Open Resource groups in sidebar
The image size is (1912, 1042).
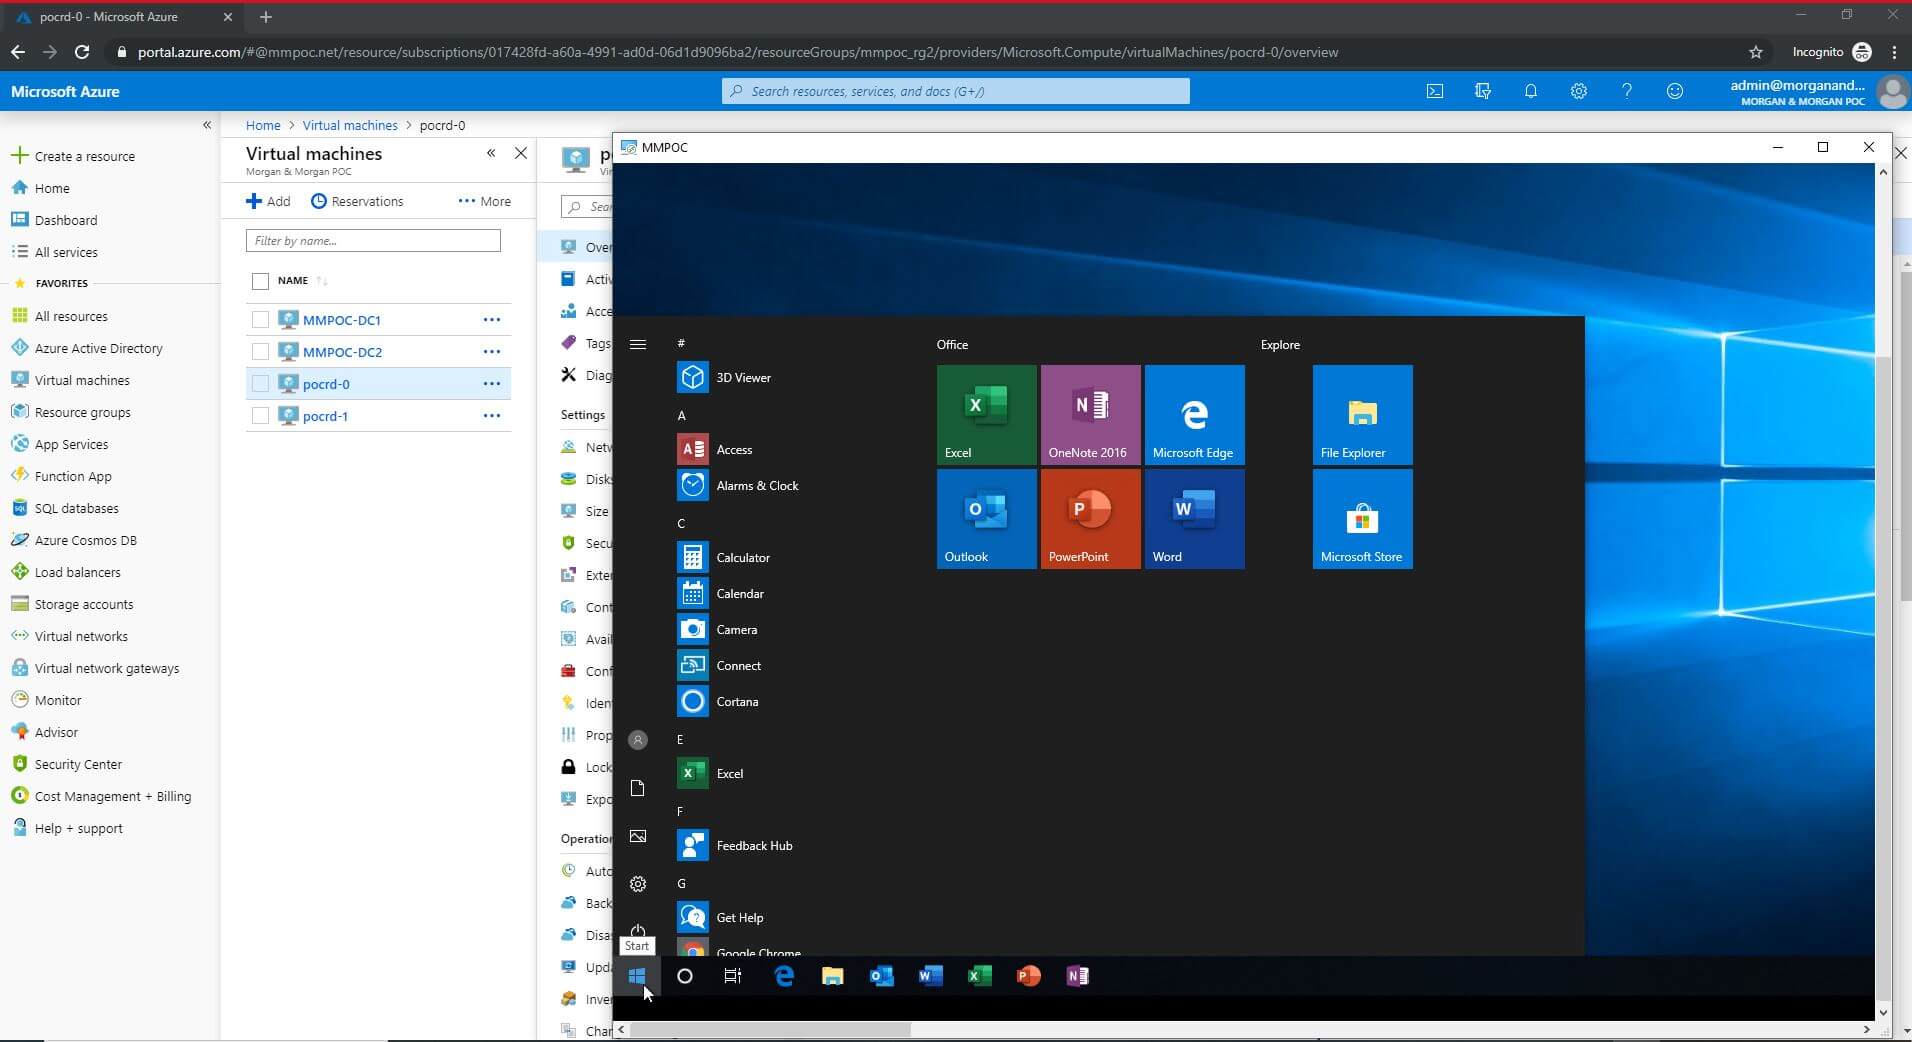70,412
